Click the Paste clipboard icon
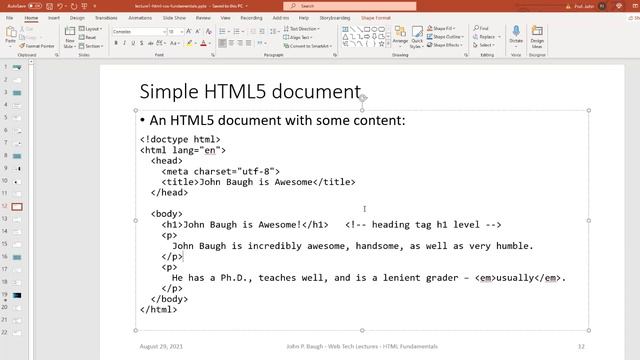Screen dimensions: 640x360 click(11, 32)
